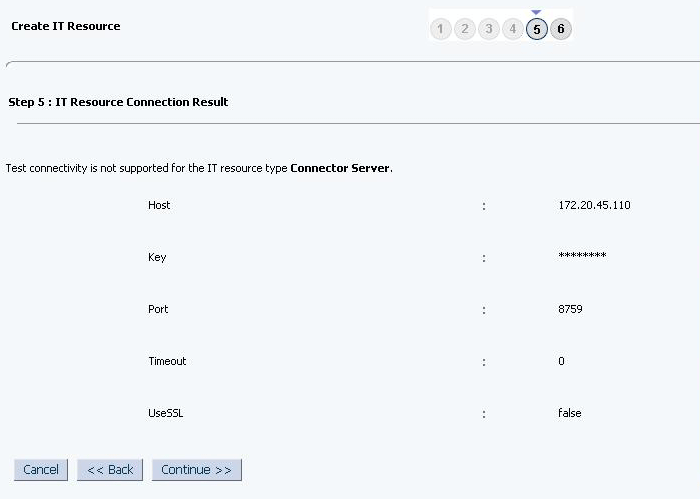Click the UseSSL value false
This screenshot has width=700, height=499.
coord(569,413)
